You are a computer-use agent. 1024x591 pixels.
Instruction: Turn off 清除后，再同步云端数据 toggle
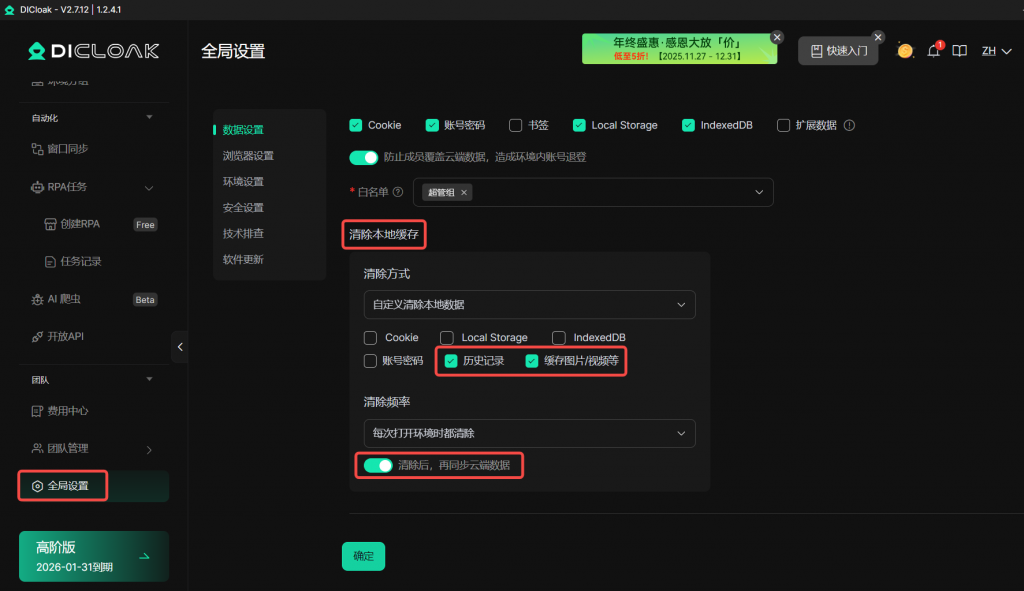pyautogui.click(x=378, y=465)
